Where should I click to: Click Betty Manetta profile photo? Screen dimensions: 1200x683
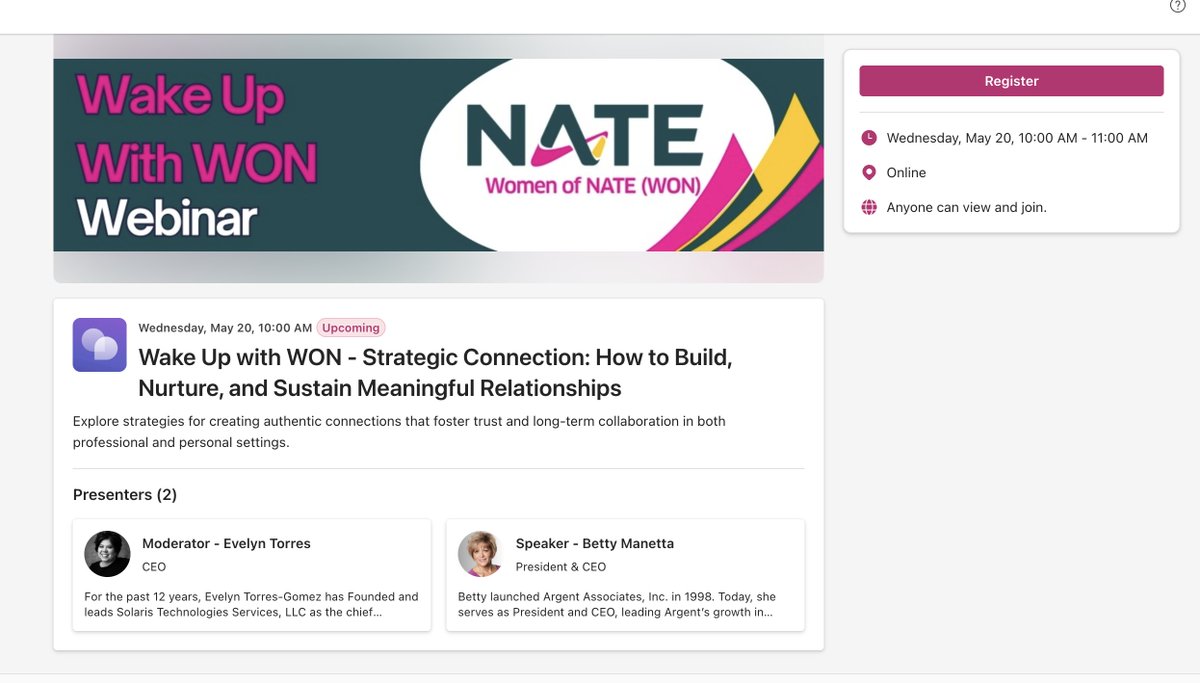(x=481, y=554)
